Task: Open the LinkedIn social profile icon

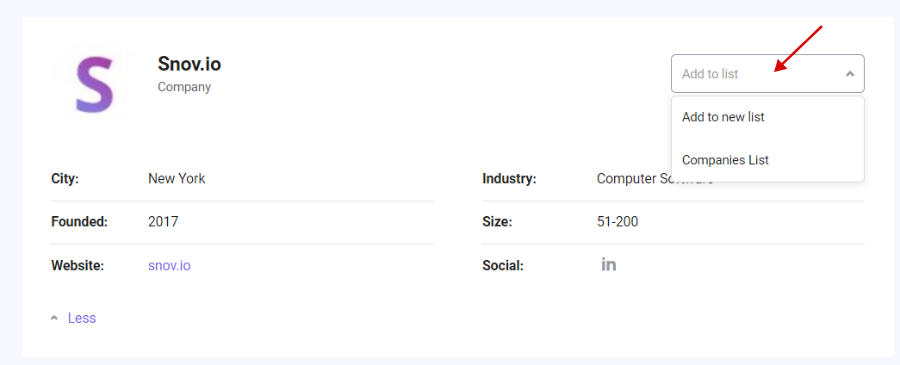Action: [608, 265]
